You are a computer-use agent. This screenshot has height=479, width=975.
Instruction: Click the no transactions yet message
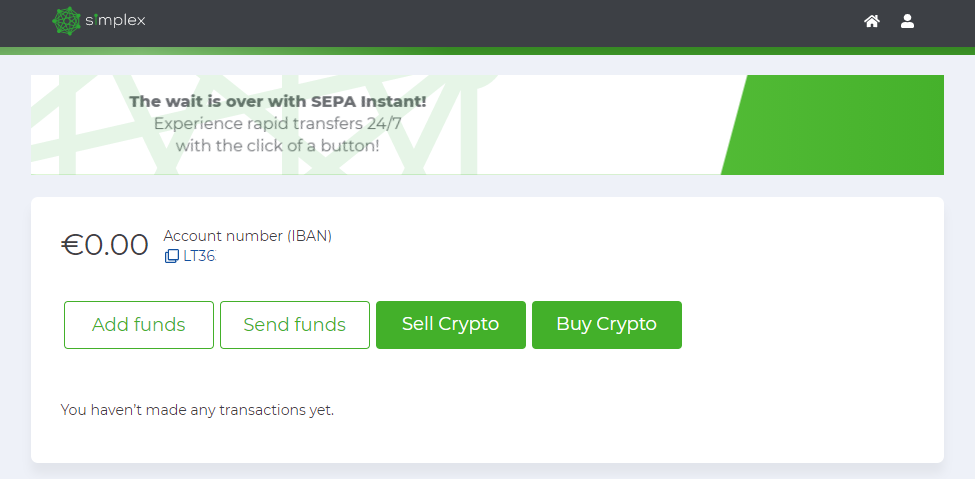[197, 410]
